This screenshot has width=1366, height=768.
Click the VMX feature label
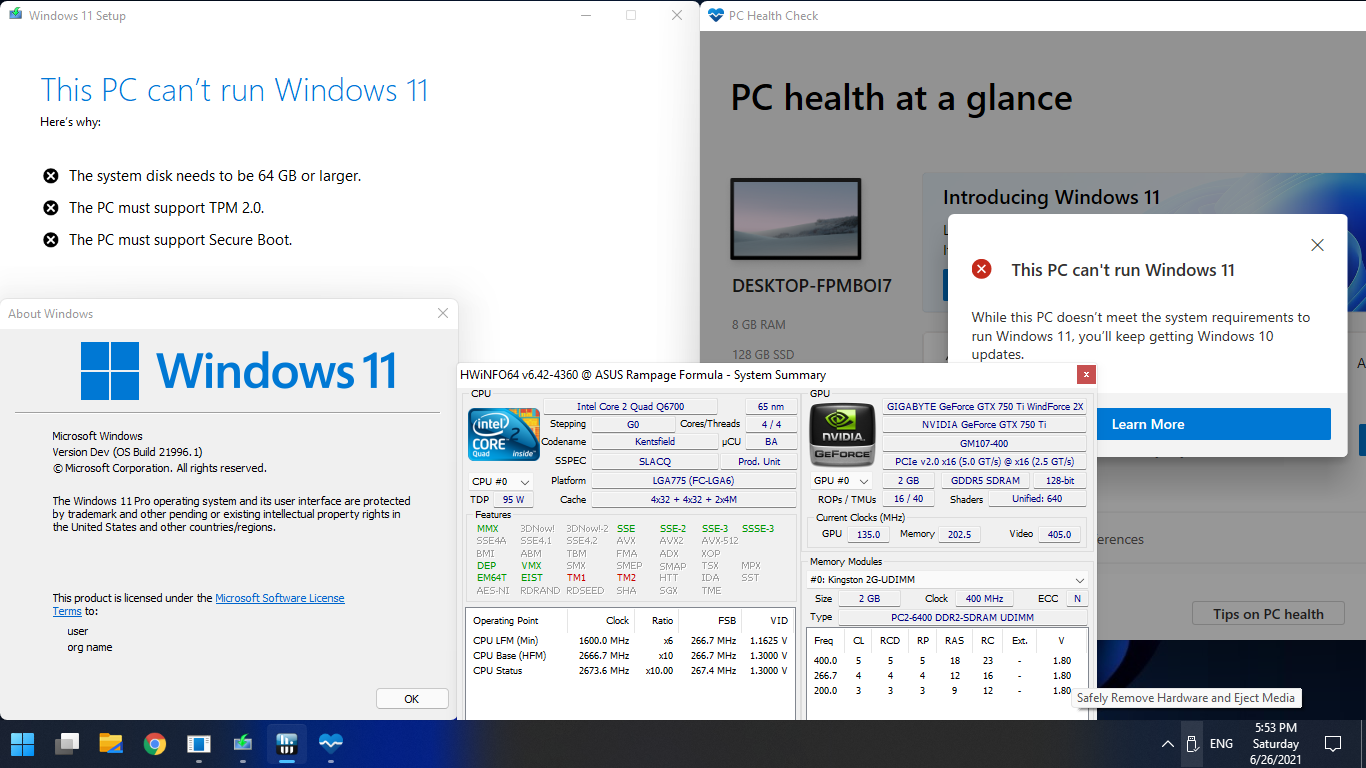point(531,566)
